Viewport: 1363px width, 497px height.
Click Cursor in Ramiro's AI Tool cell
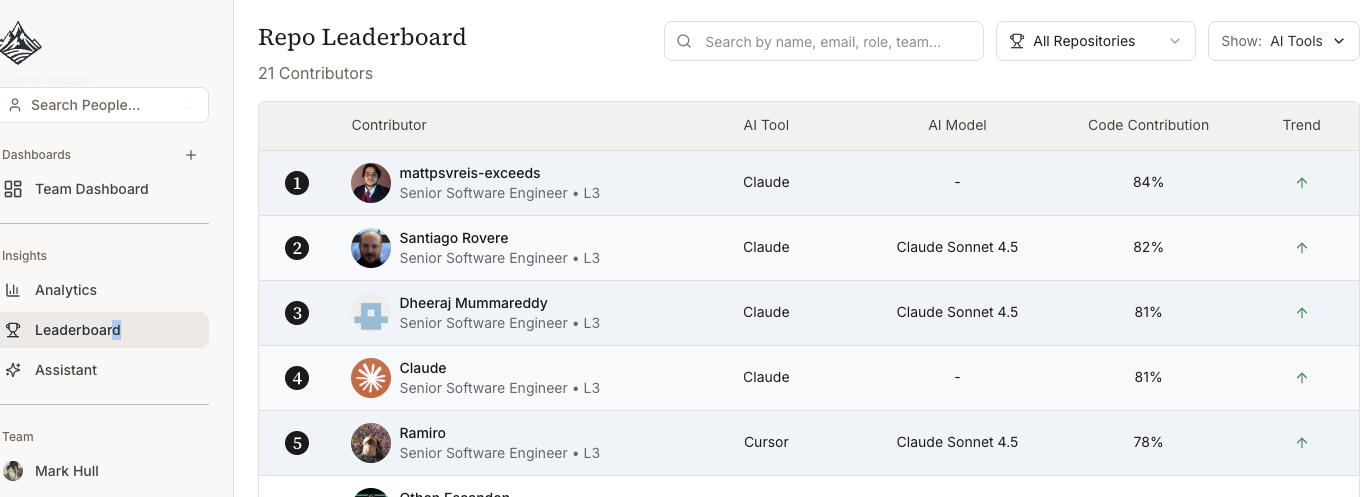[x=766, y=442]
